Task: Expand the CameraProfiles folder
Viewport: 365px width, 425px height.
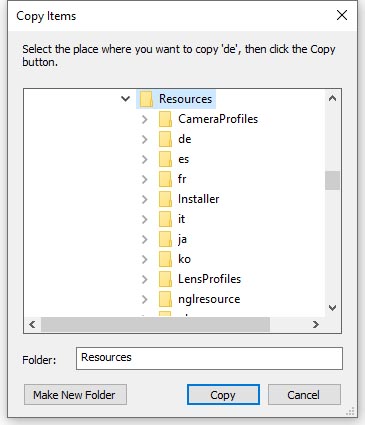Action: [144, 119]
